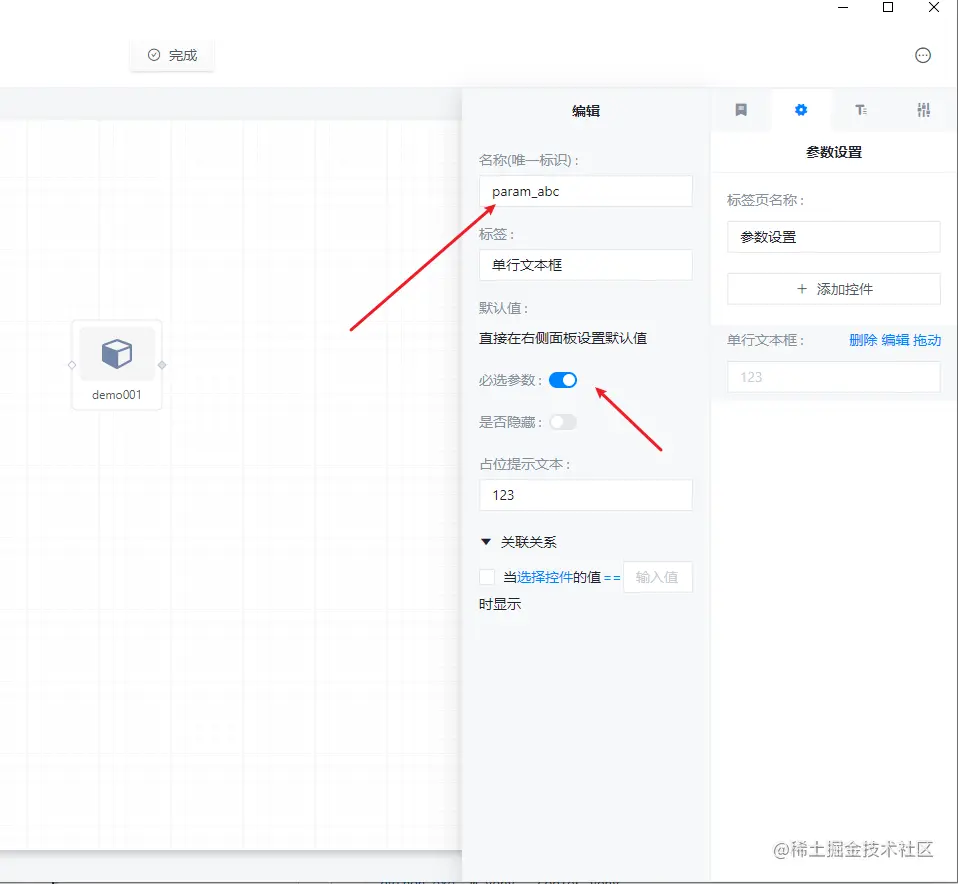
Task: Minimize the window
Action: point(843,7)
